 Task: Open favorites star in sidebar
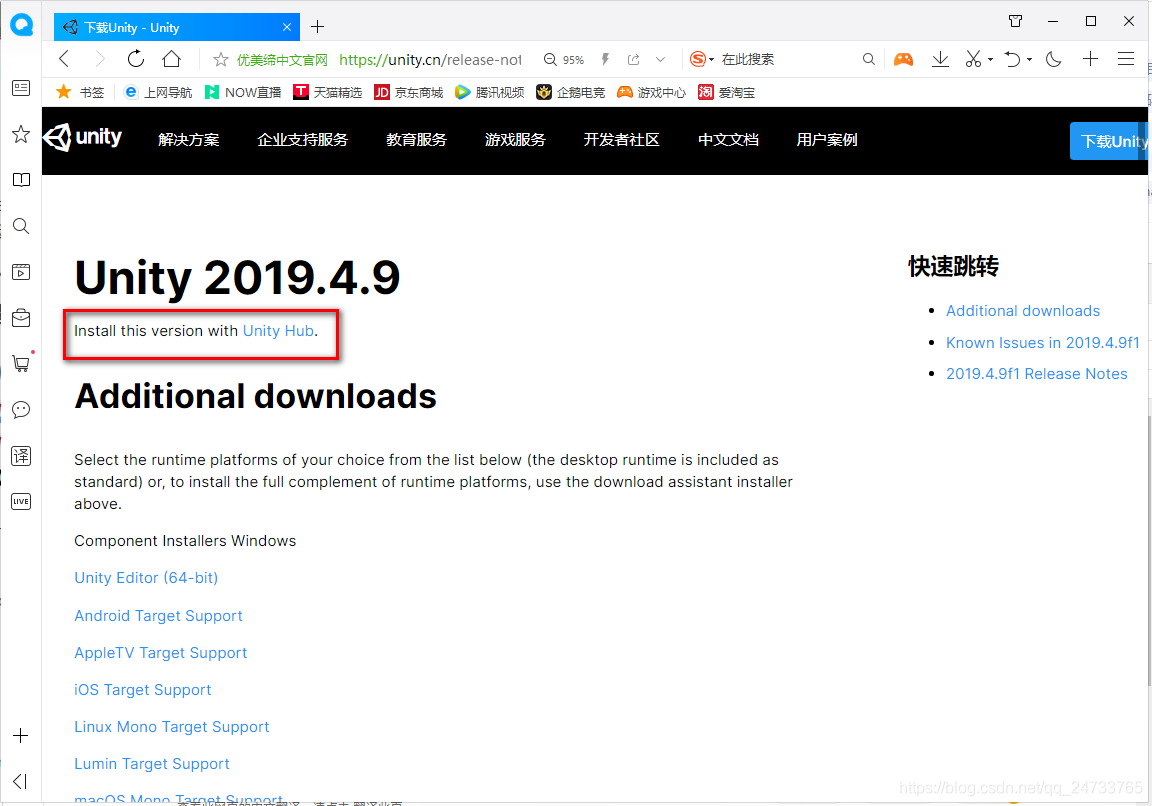pyautogui.click(x=21, y=134)
